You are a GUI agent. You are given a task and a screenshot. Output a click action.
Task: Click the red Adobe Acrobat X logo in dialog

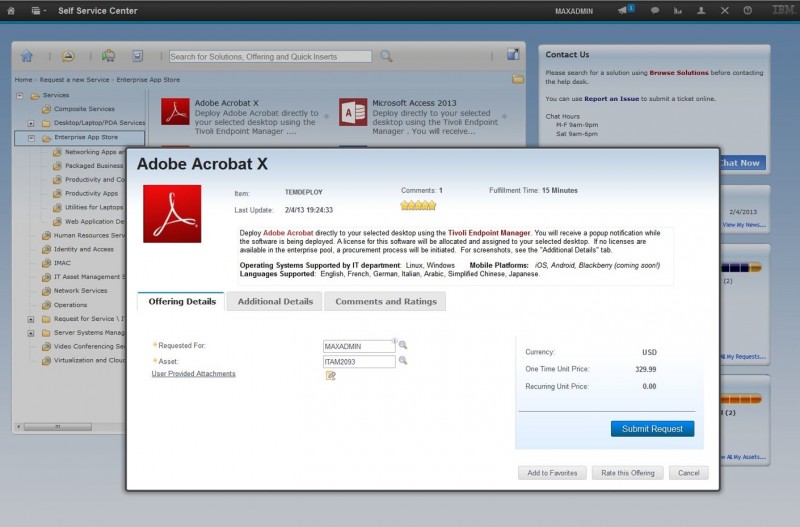[172, 213]
